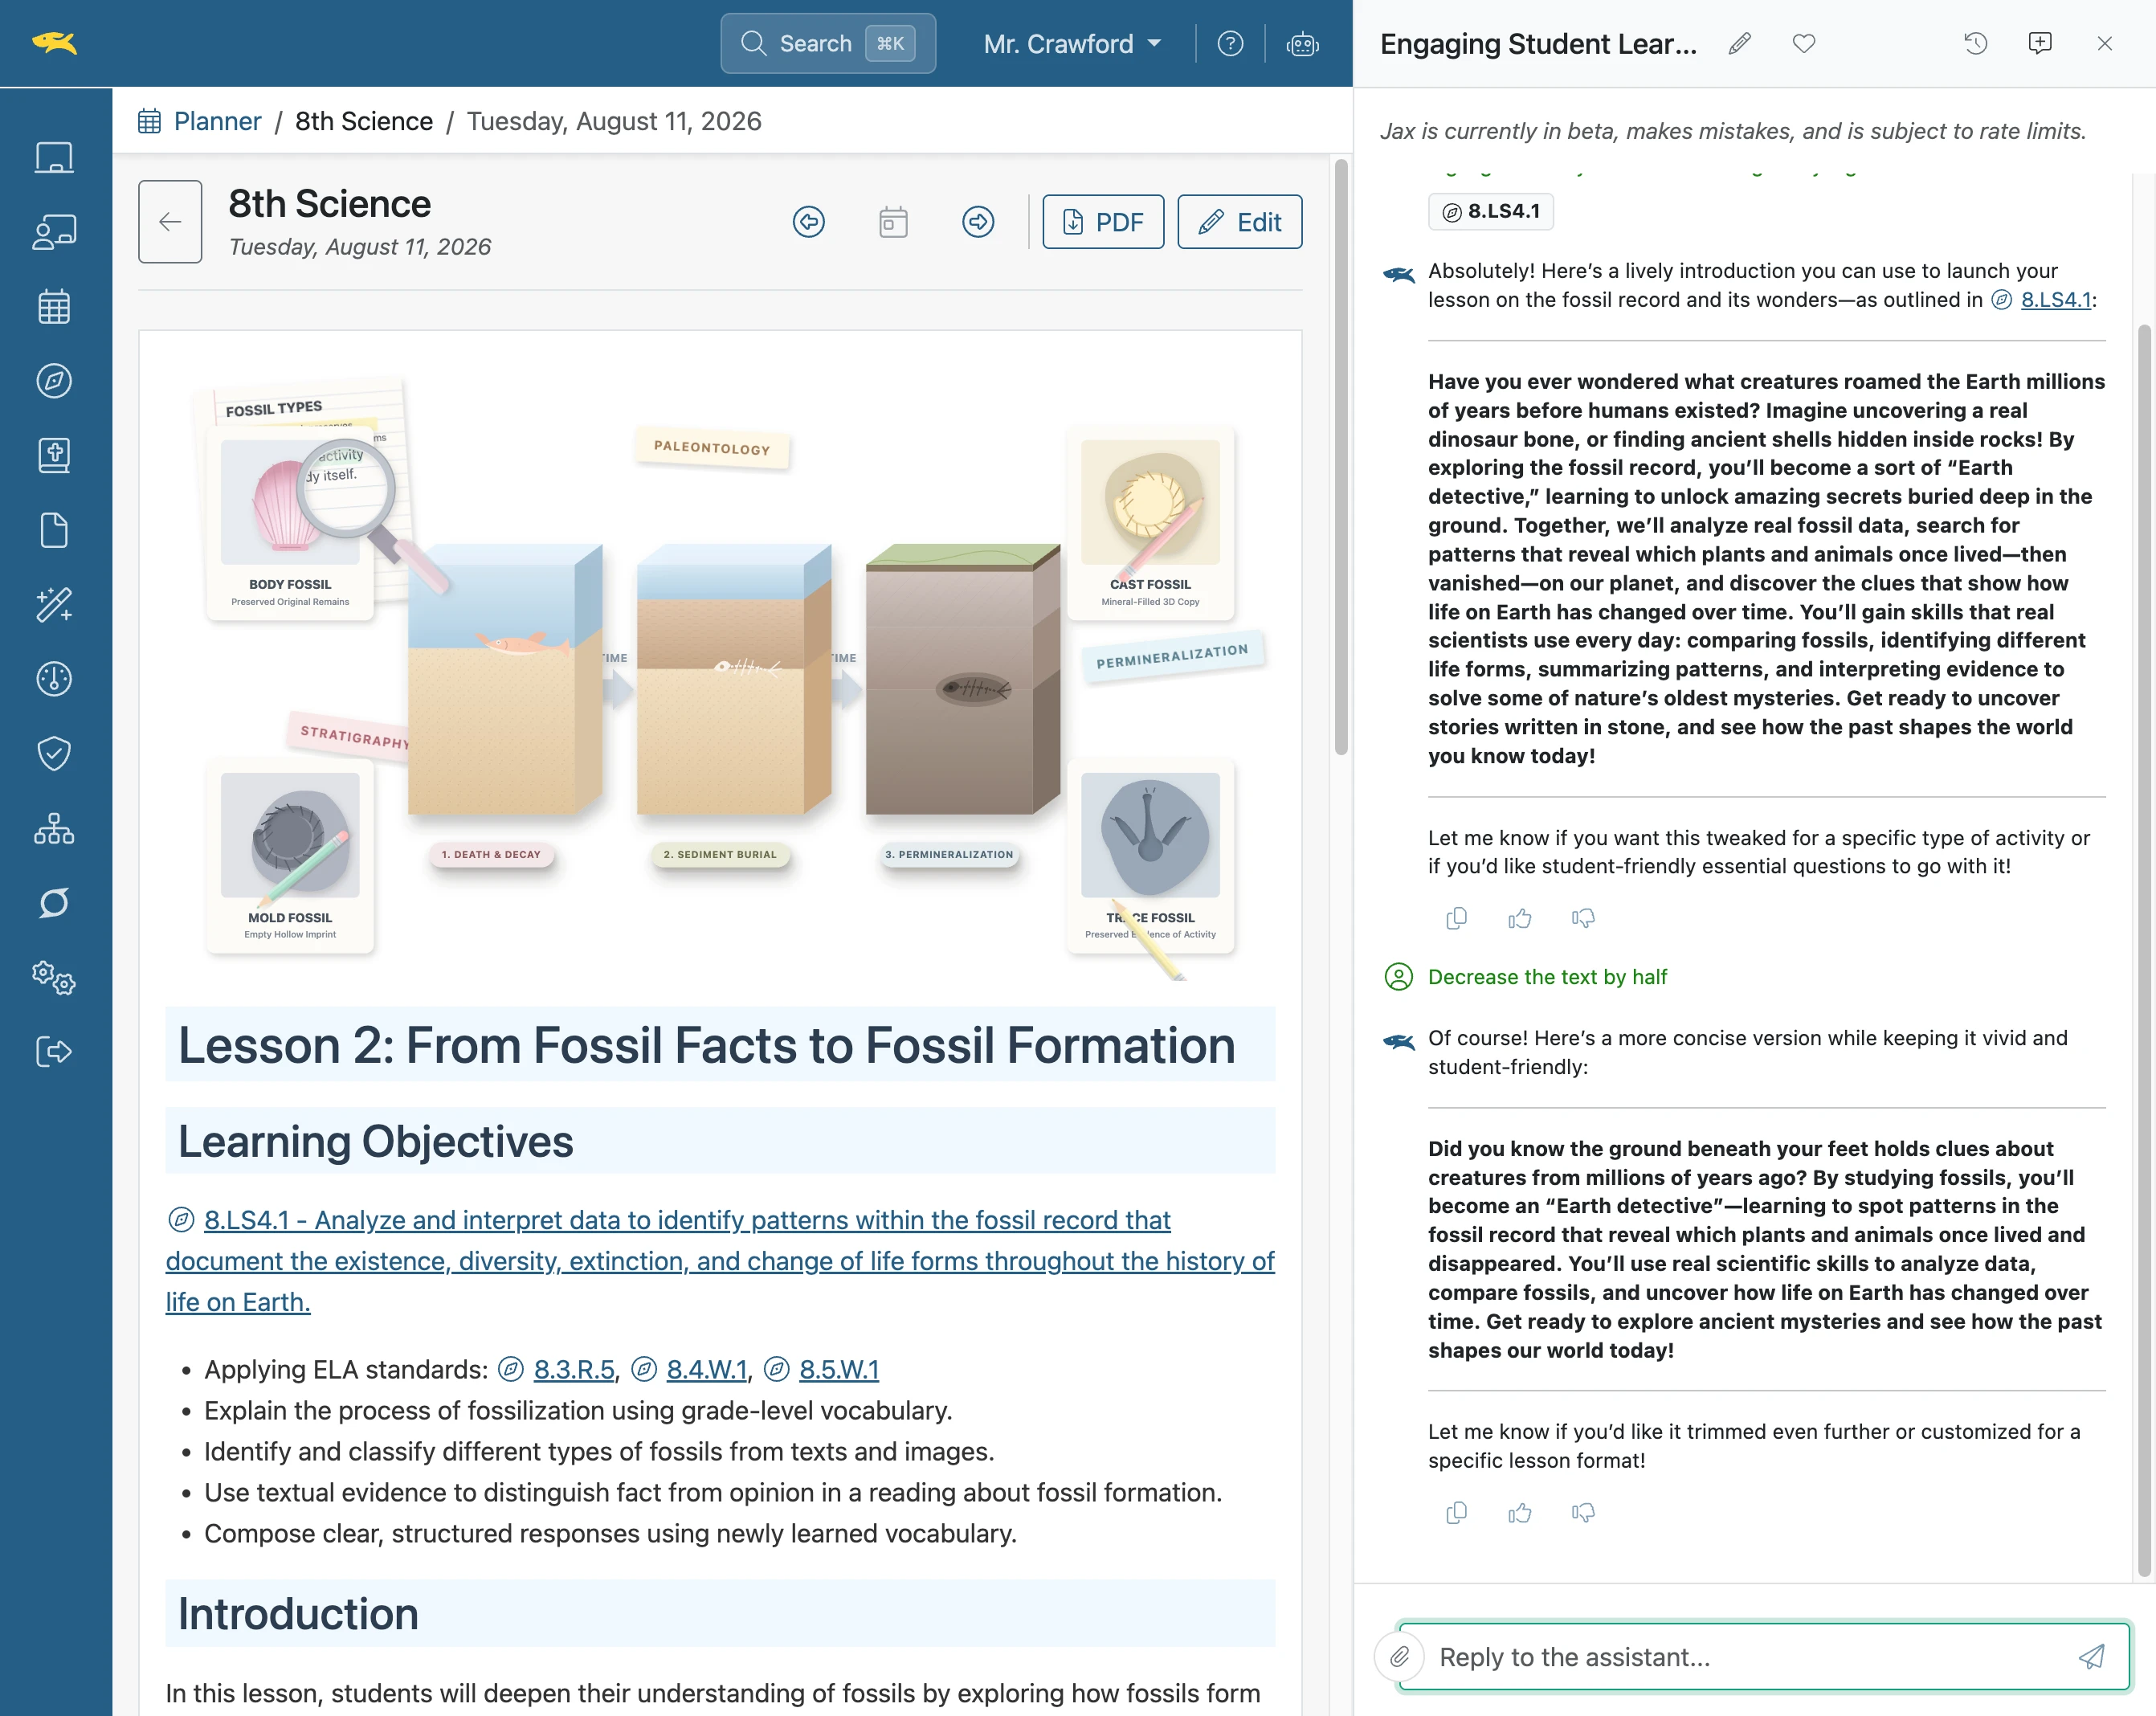Click the 'Engaging Student Lear...' chat title

1539,44
